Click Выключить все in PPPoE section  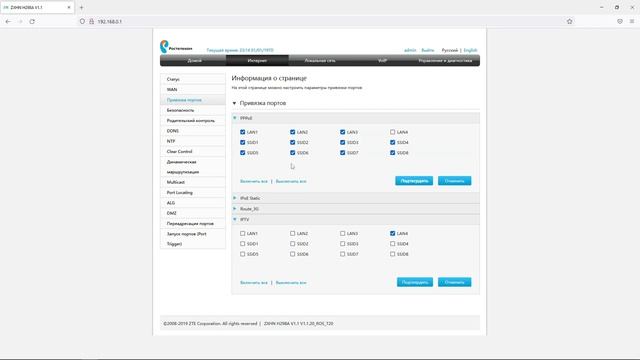coord(291,181)
